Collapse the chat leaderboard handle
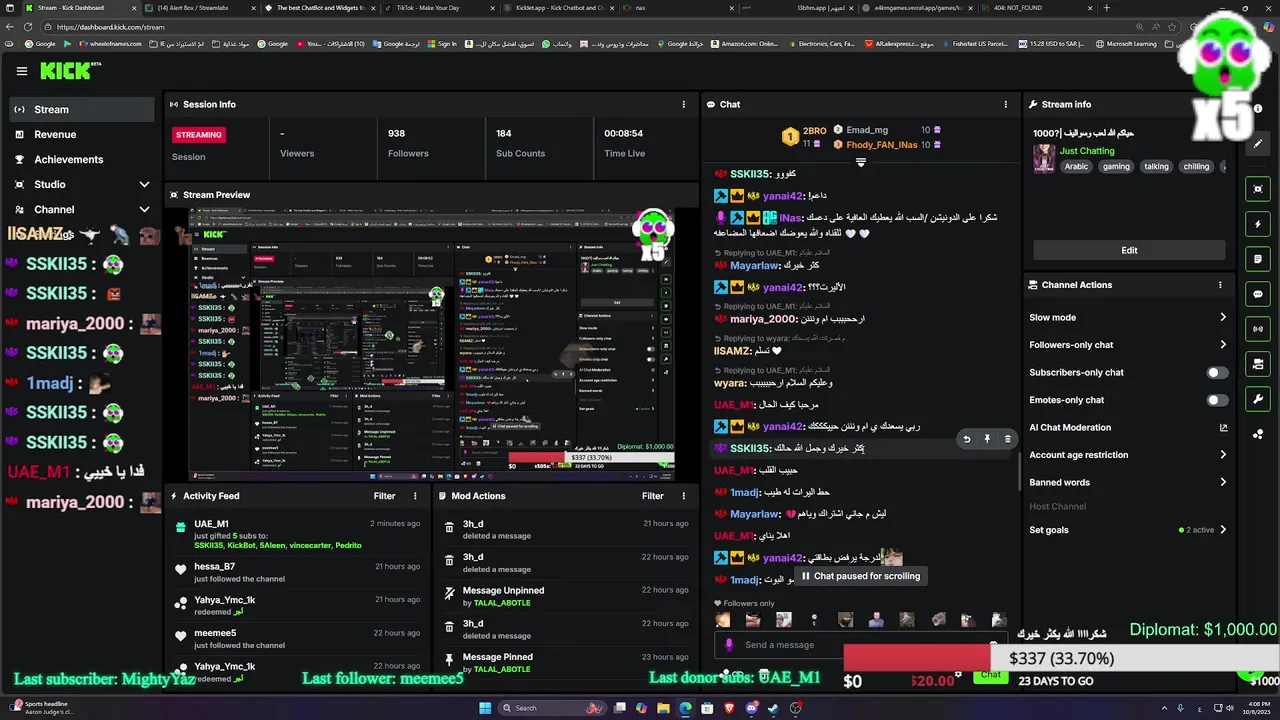Image resolution: width=1280 pixels, height=720 pixels. pos(860,162)
